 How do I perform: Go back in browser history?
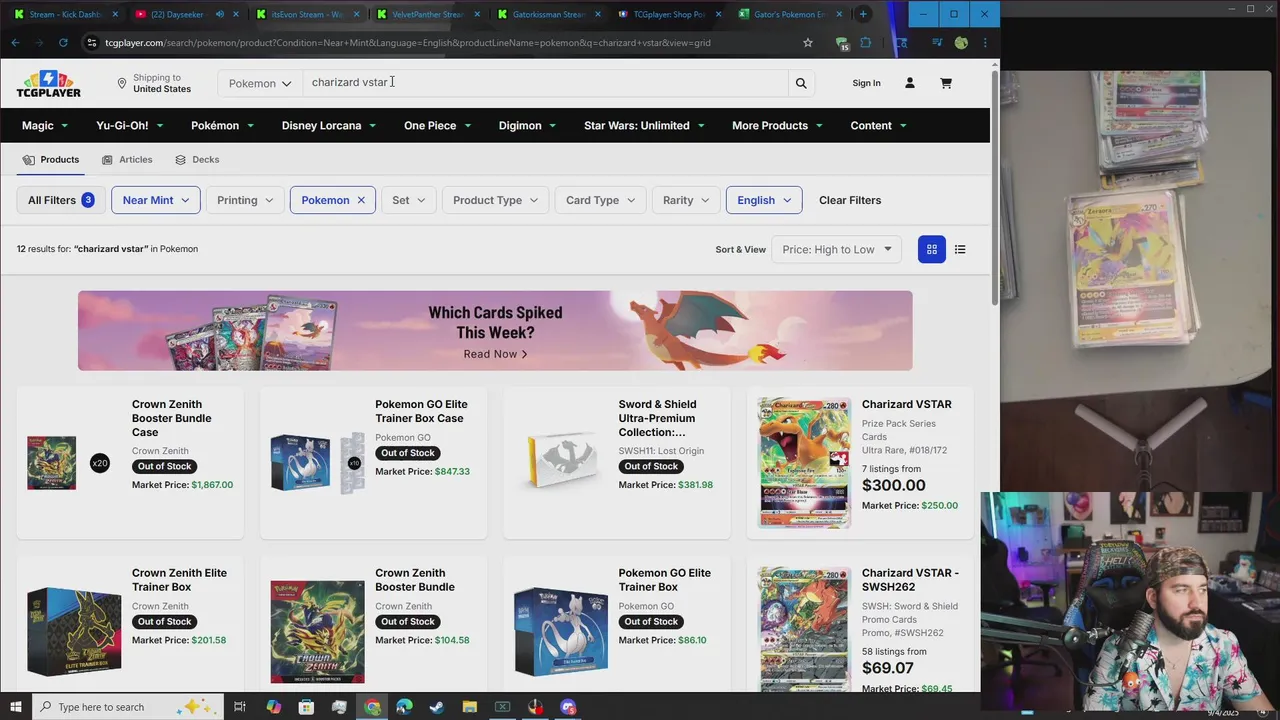15,43
